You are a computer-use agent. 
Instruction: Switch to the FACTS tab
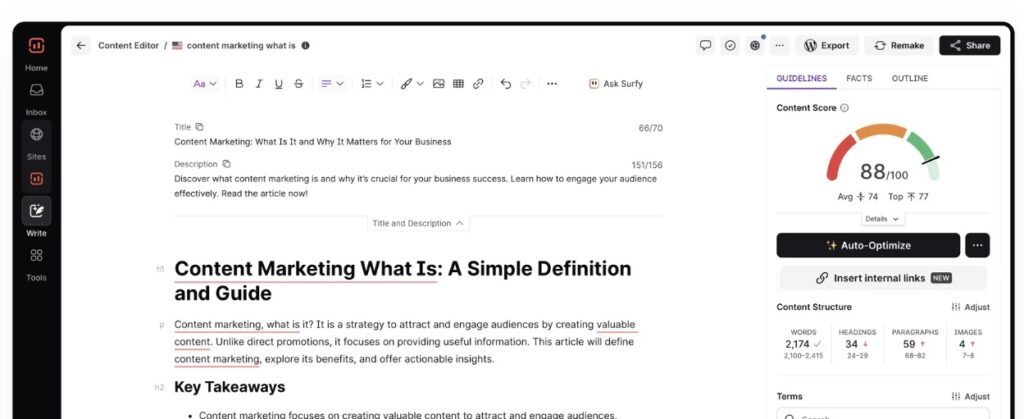[859, 78]
